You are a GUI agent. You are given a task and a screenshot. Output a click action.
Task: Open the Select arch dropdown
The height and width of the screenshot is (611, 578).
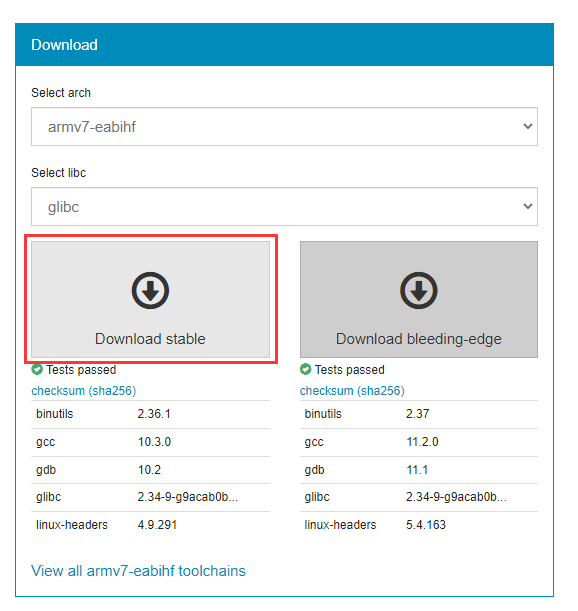(x=284, y=127)
